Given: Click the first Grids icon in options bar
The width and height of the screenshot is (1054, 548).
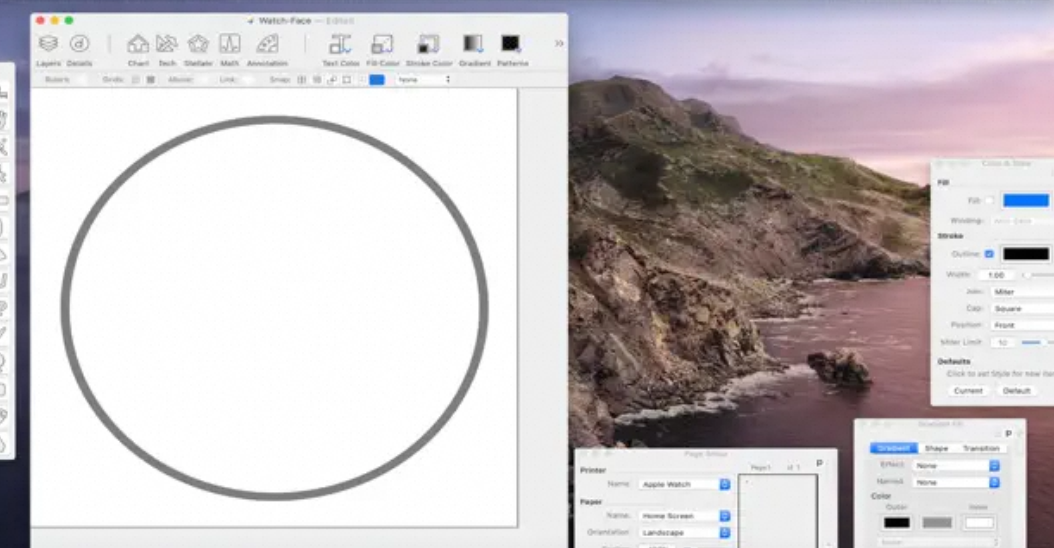Looking at the screenshot, I should (x=136, y=79).
